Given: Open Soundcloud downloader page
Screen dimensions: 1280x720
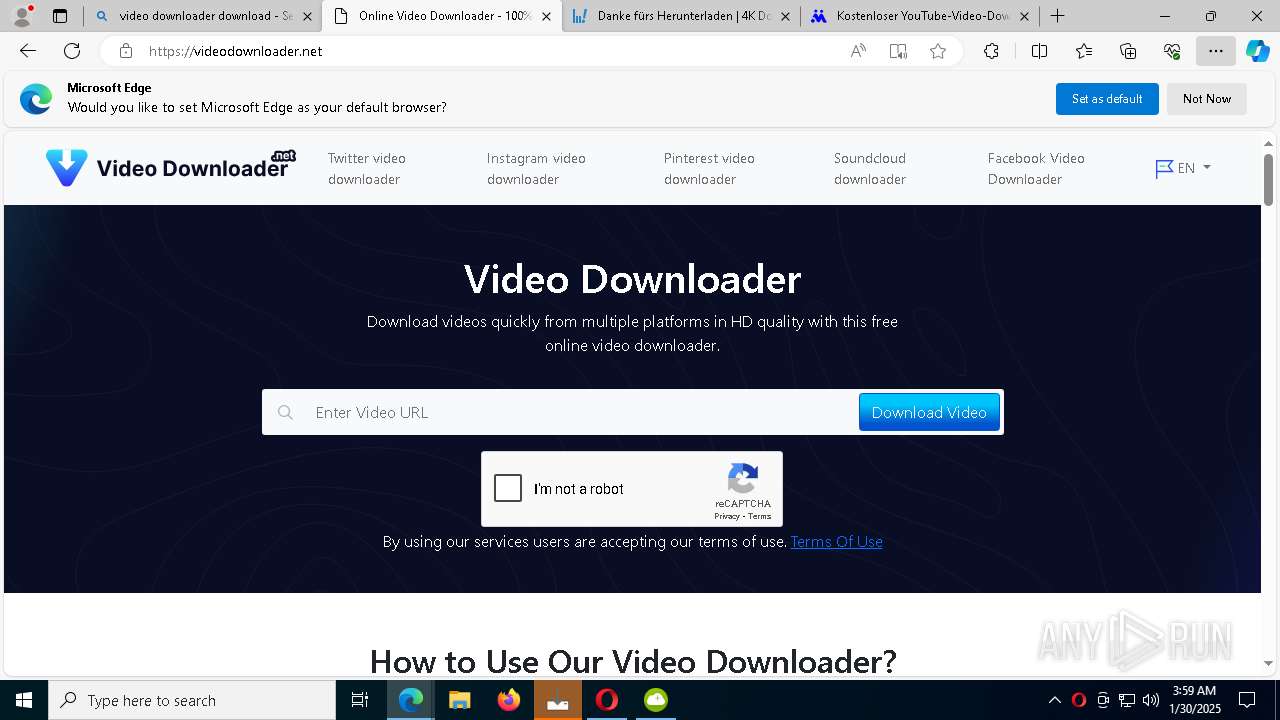Looking at the screenshot, I should click(x=870, y=168).
